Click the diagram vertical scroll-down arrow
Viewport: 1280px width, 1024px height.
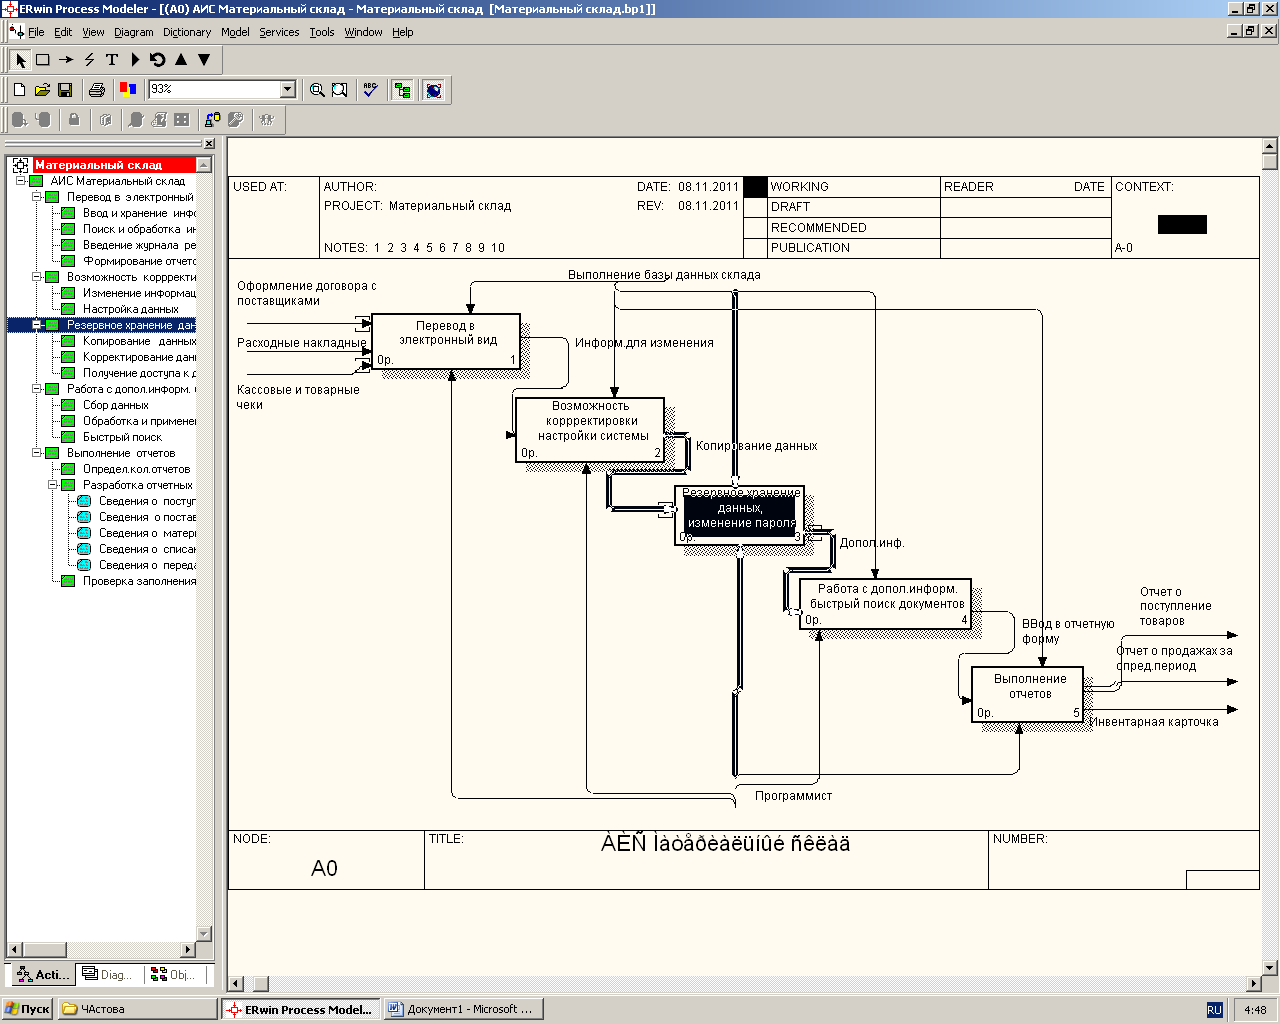(1270, 967)
